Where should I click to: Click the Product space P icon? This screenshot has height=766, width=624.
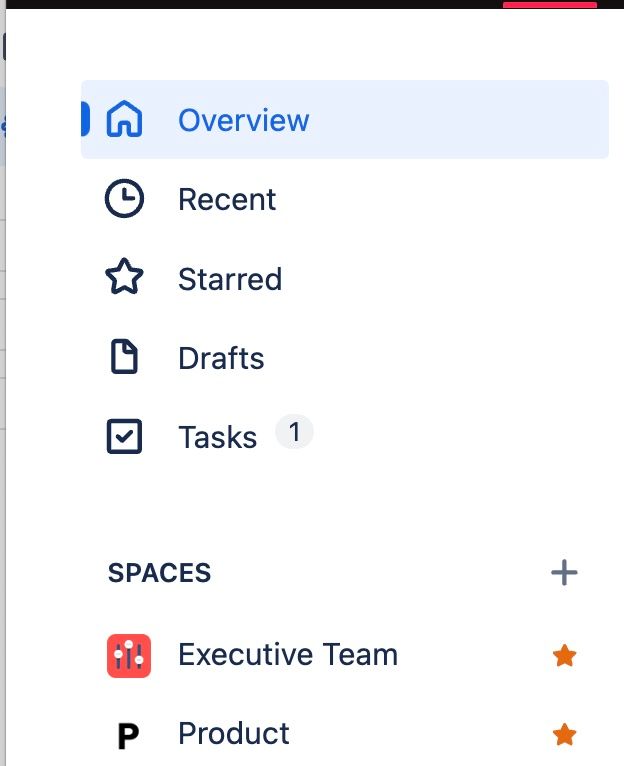pos(129,735)
